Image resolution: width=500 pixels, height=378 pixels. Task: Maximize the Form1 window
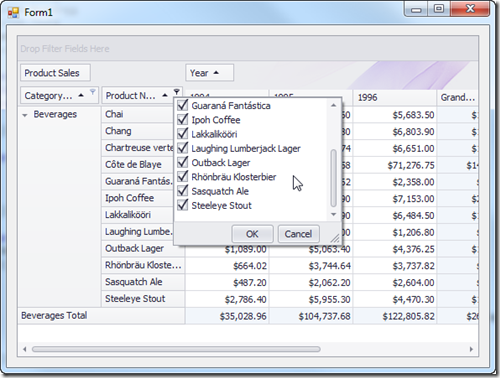pos(439,9)
